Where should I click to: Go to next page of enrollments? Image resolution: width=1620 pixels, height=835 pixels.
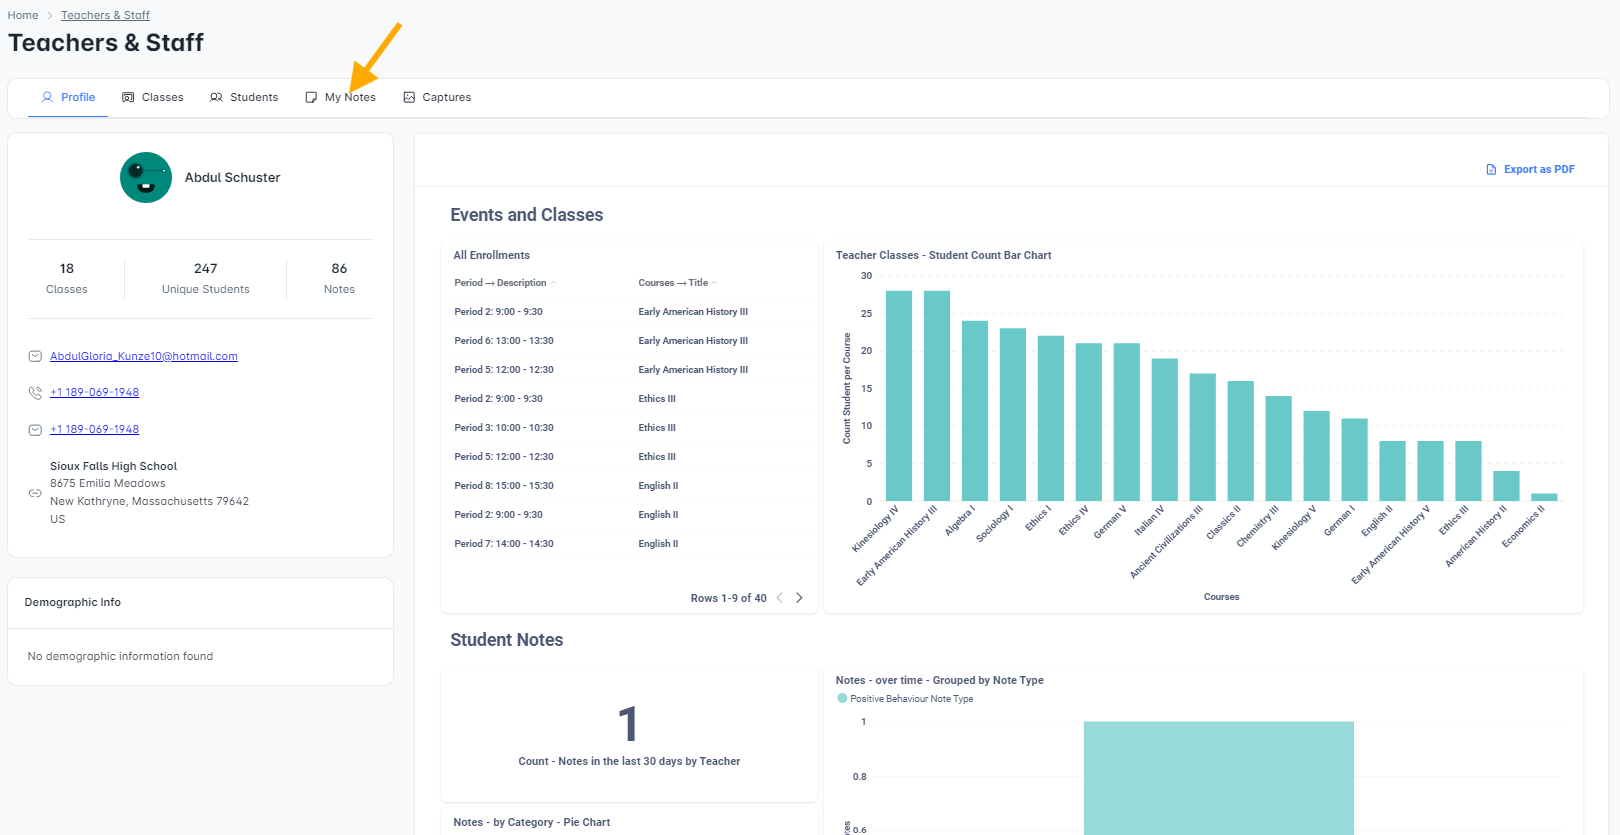[x=799, y=598]
